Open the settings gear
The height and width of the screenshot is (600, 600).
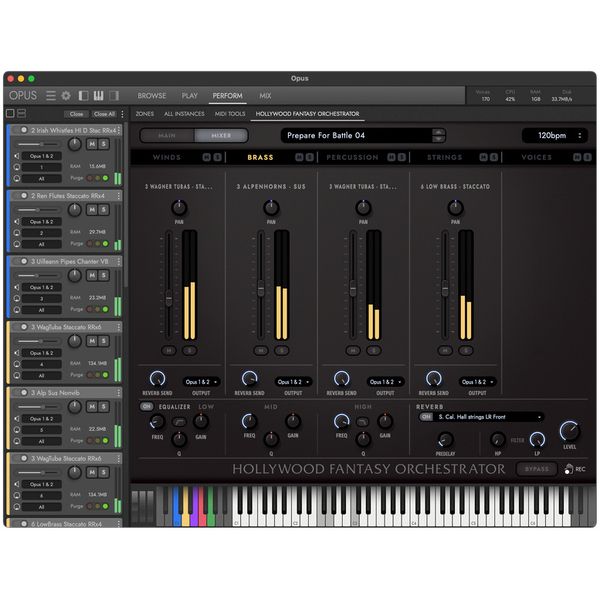pos(66,96)
